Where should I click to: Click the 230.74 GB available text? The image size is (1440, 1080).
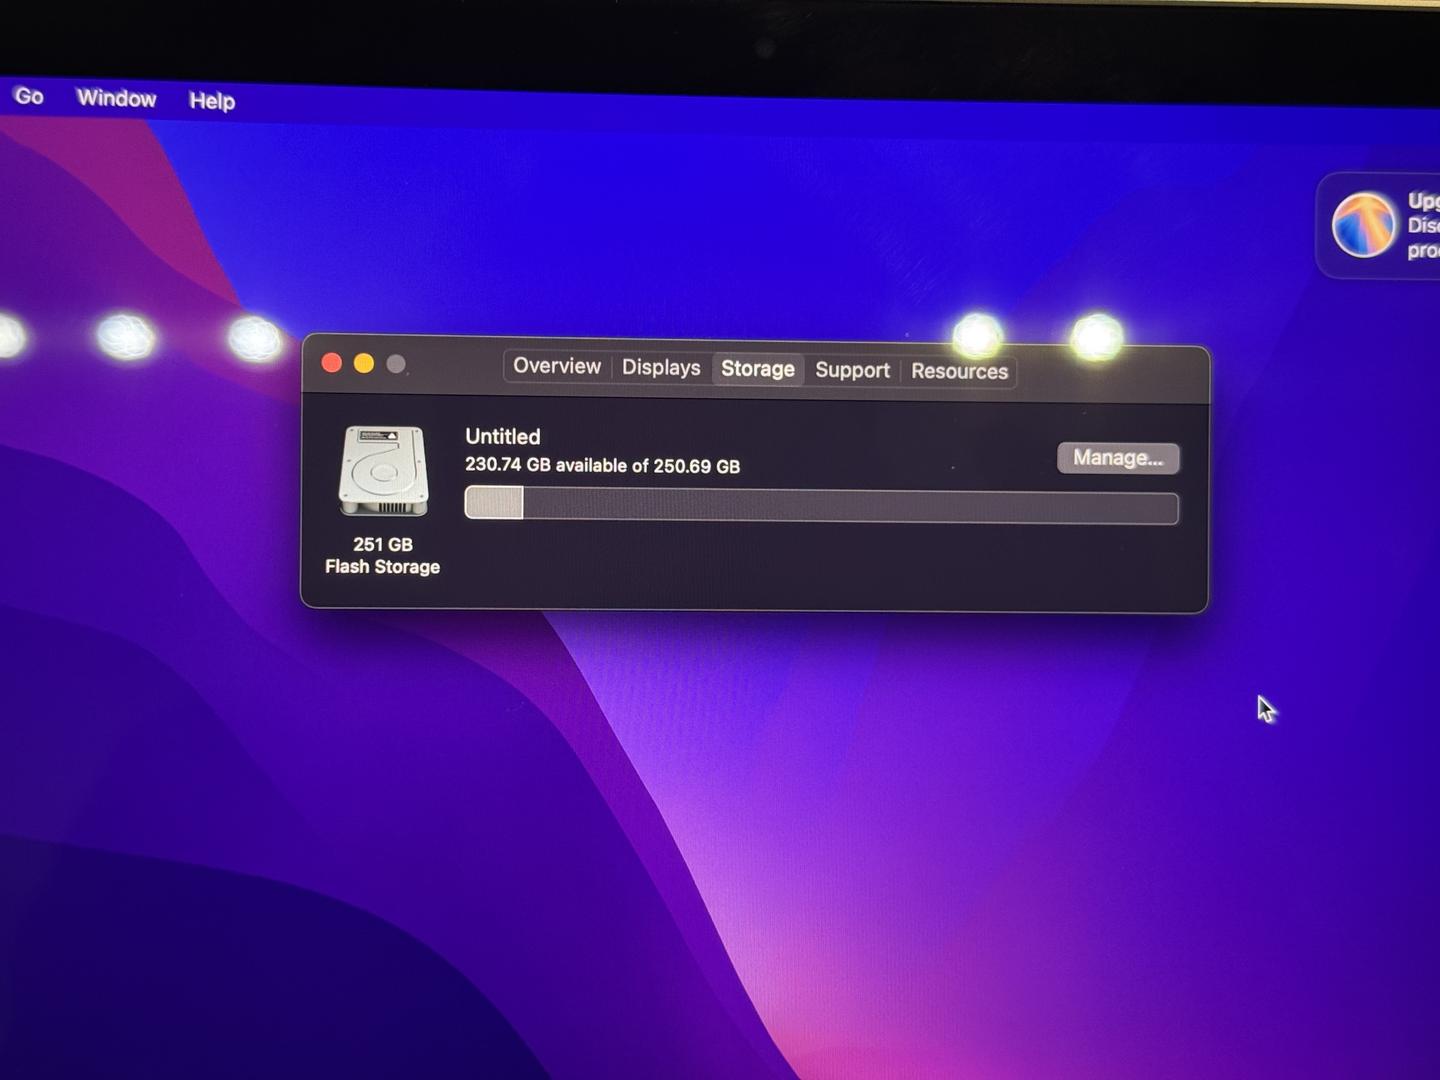(x=602, y=466)
